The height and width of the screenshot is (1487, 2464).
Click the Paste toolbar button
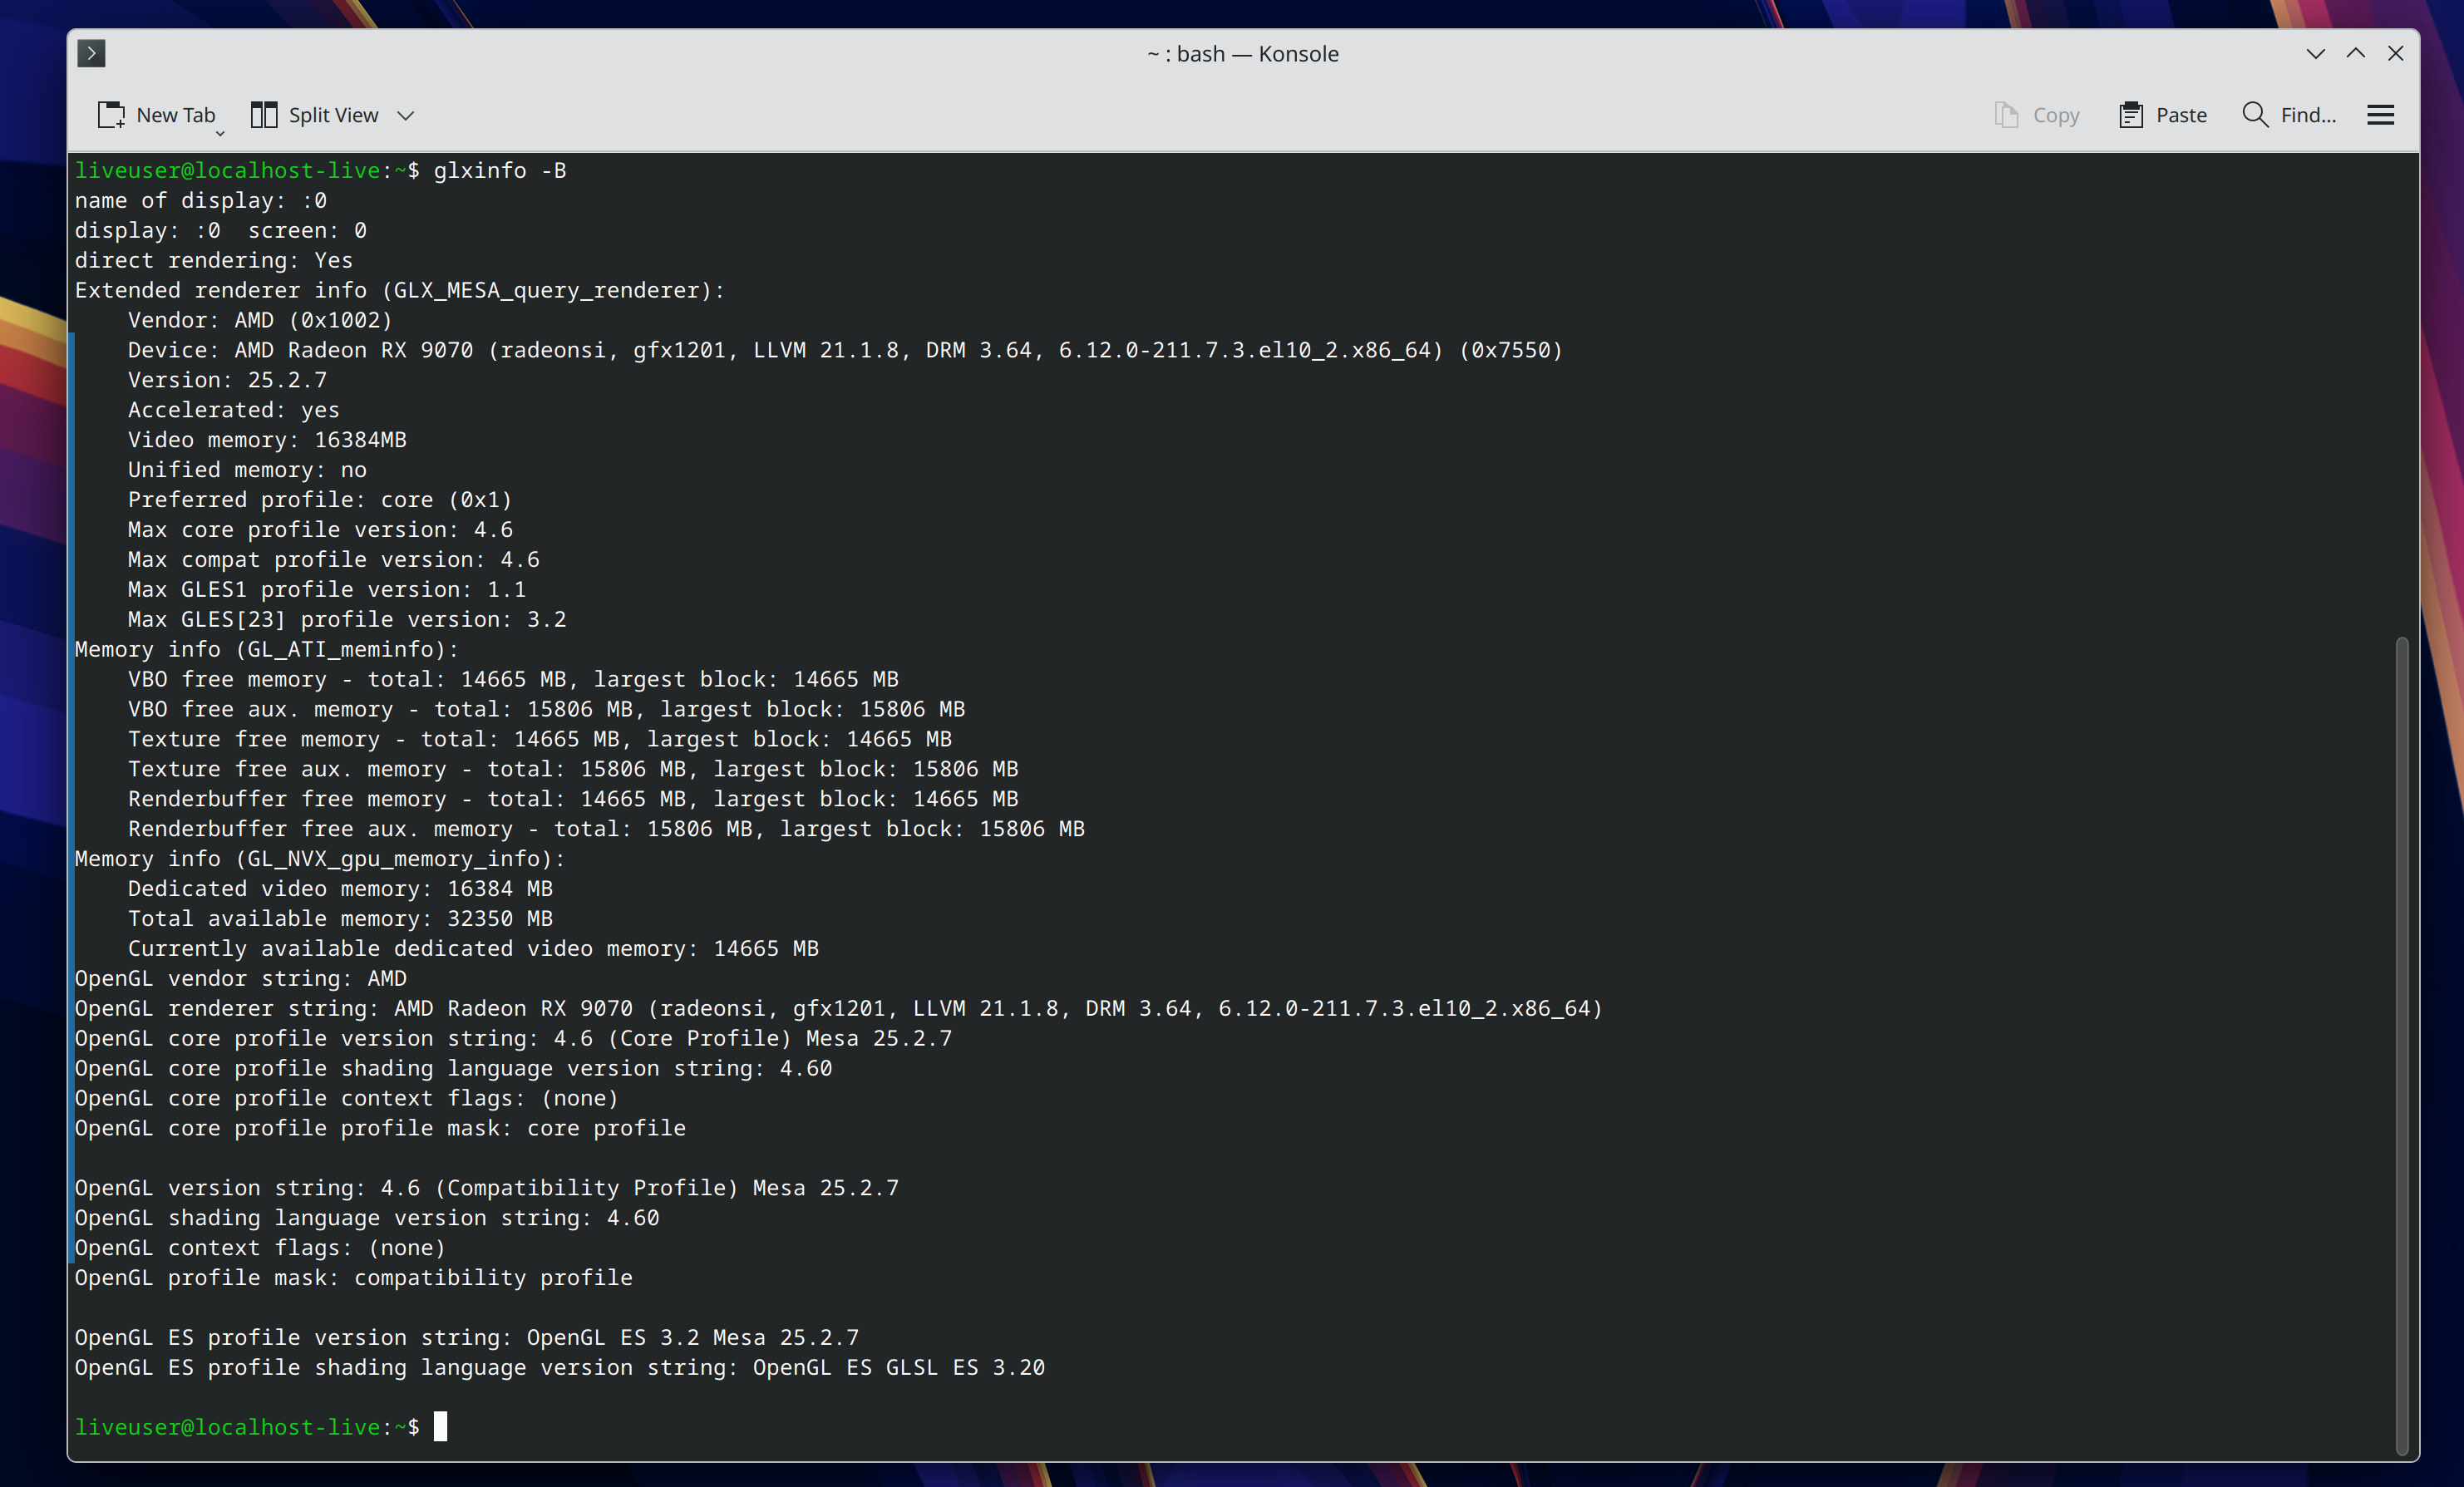click(2162, 115)
